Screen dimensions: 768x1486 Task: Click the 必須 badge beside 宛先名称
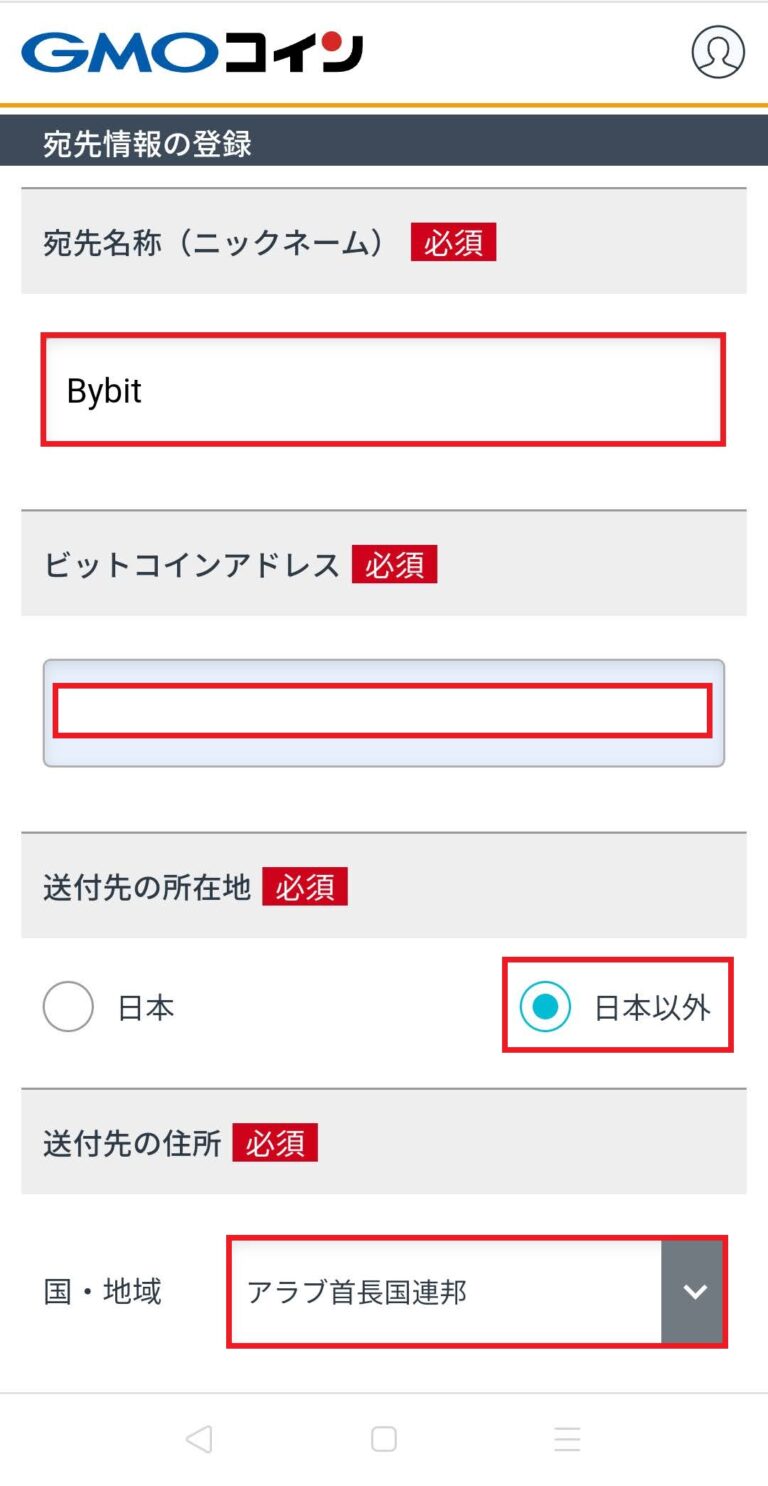pos(453,241)
